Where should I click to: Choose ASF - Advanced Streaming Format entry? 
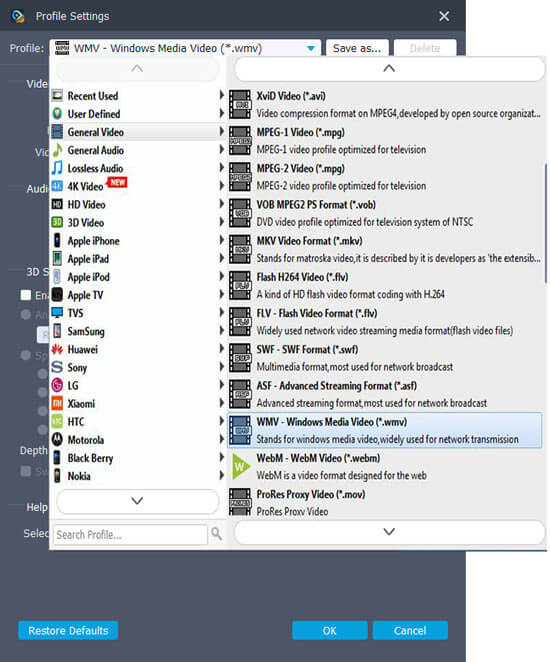[x=385, y=394]
